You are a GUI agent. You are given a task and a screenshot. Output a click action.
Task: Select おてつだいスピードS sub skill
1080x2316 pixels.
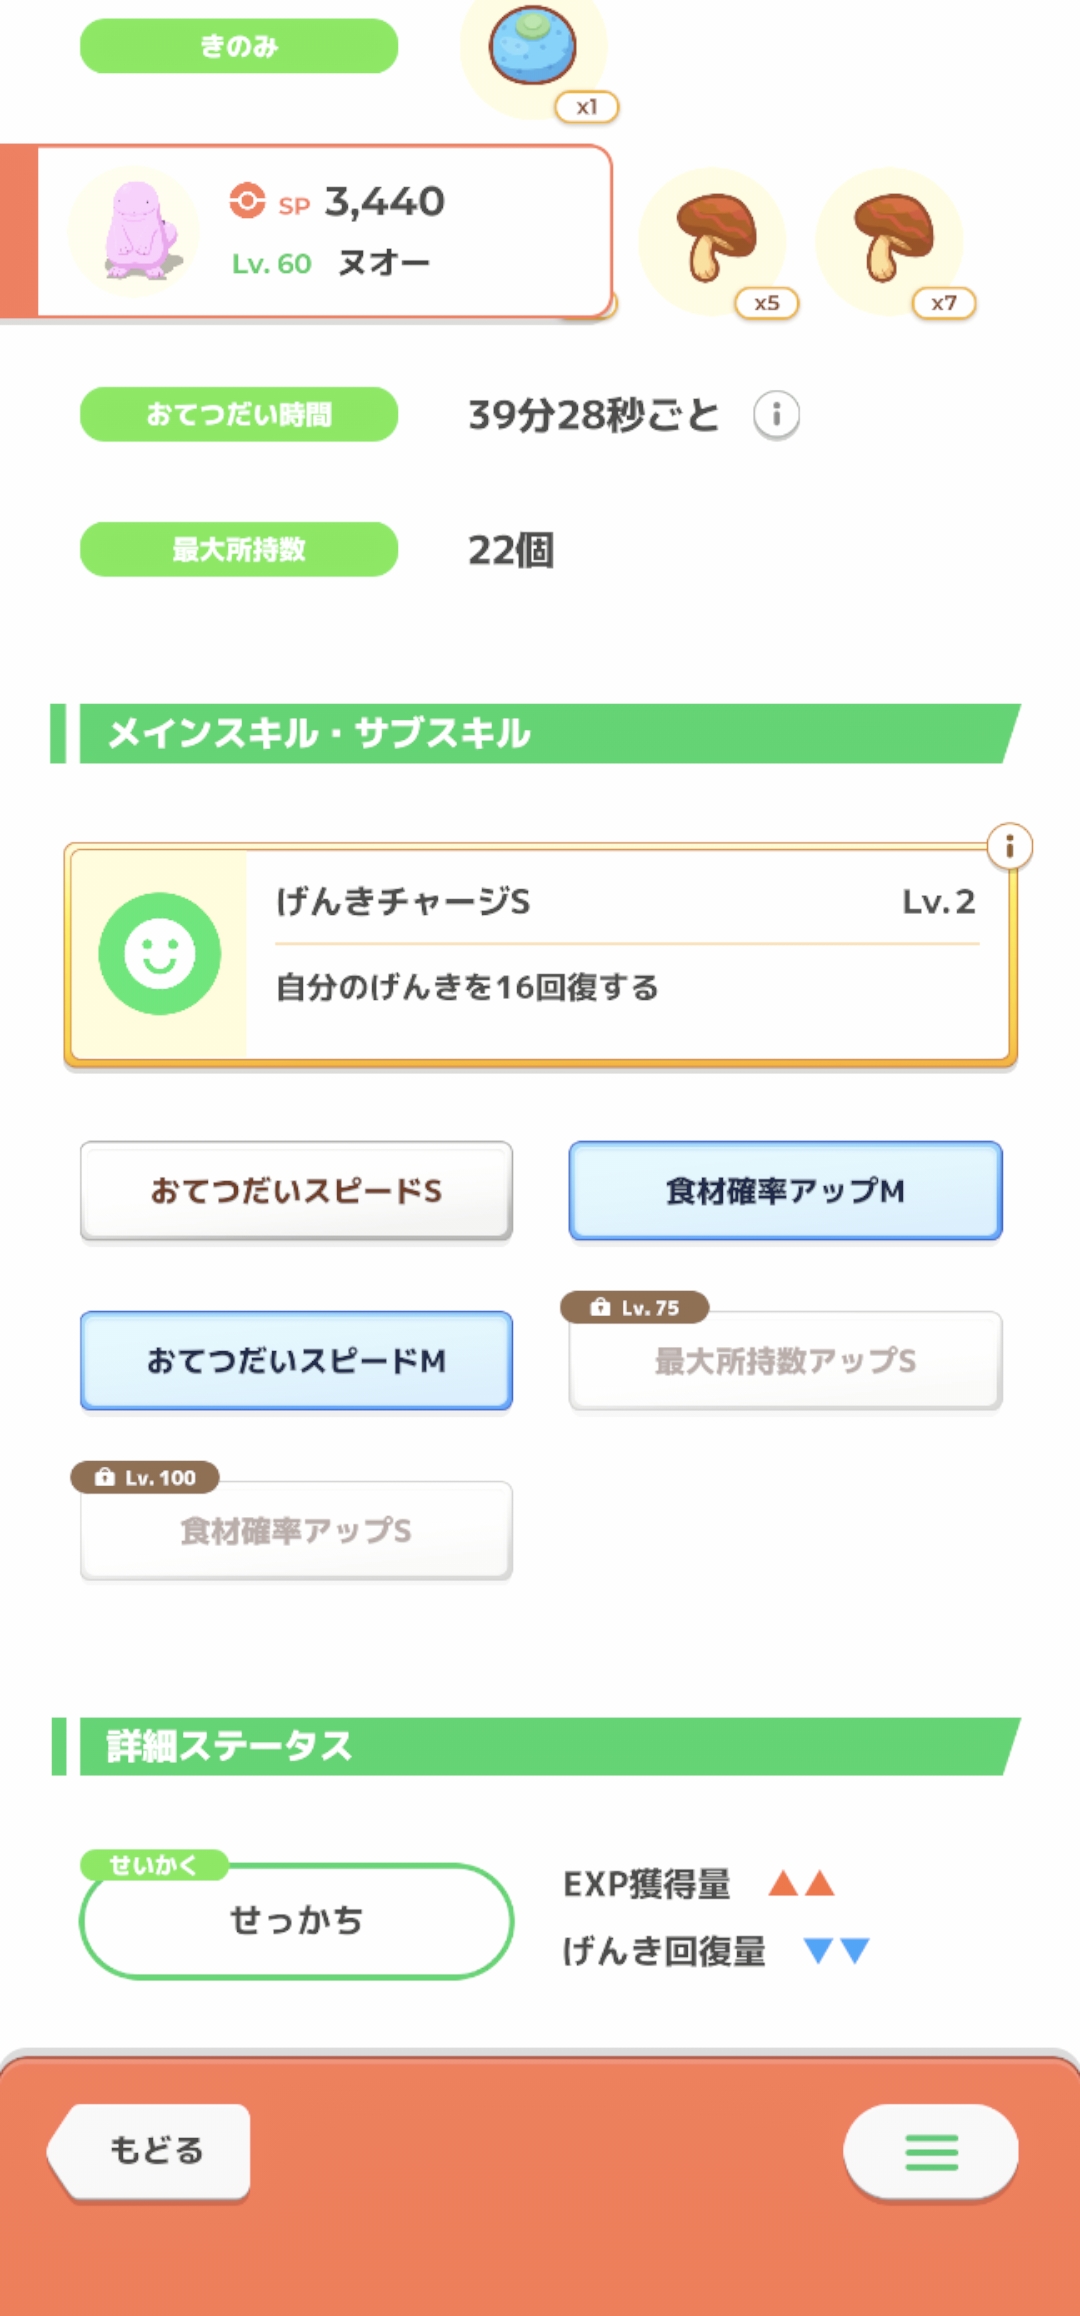(x=296, y=1191)
